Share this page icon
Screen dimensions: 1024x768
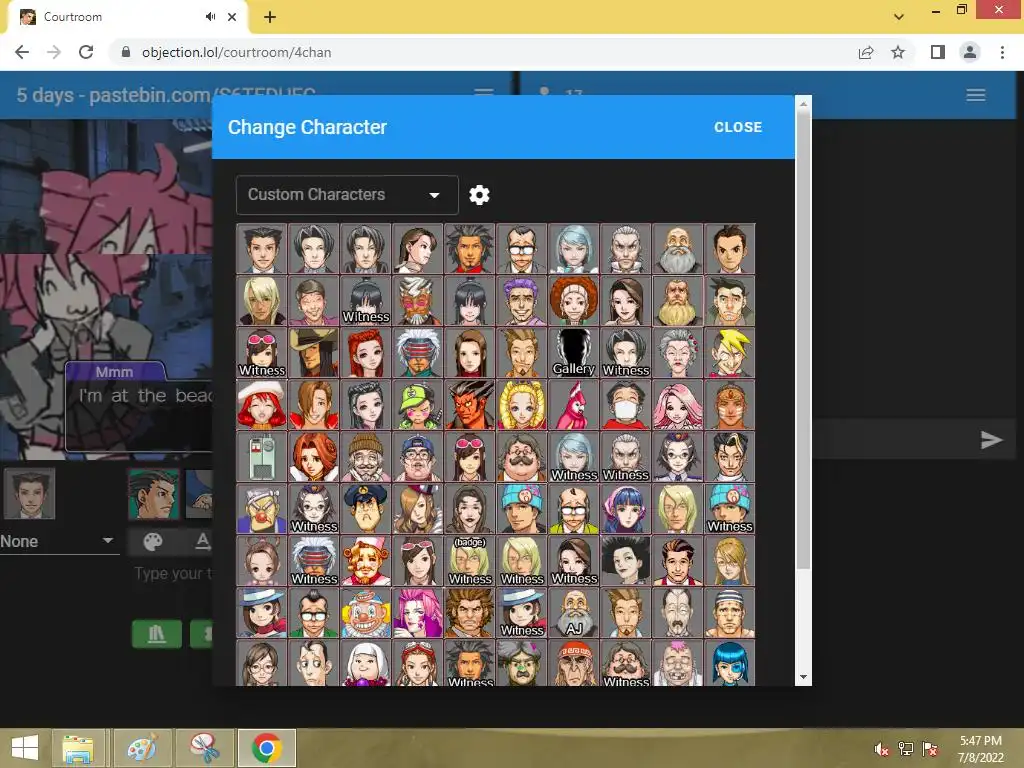pos(866,52)
